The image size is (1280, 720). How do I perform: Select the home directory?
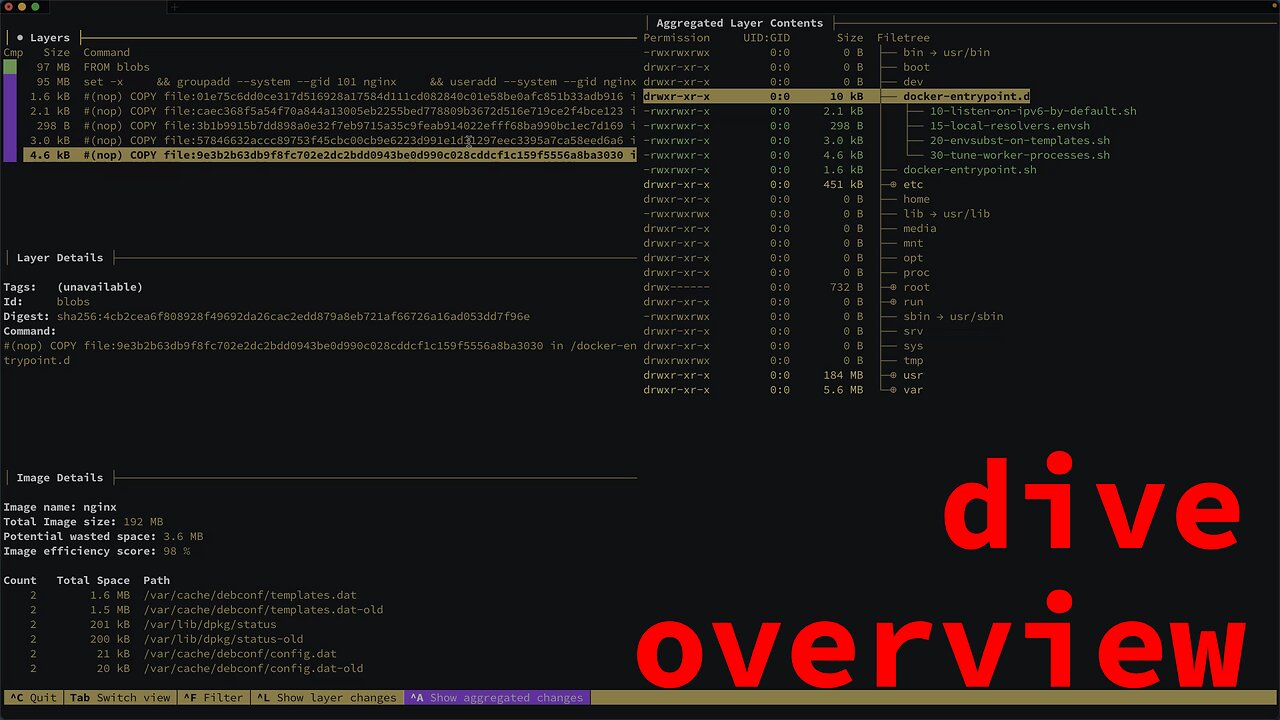click(x=916, y=199)
